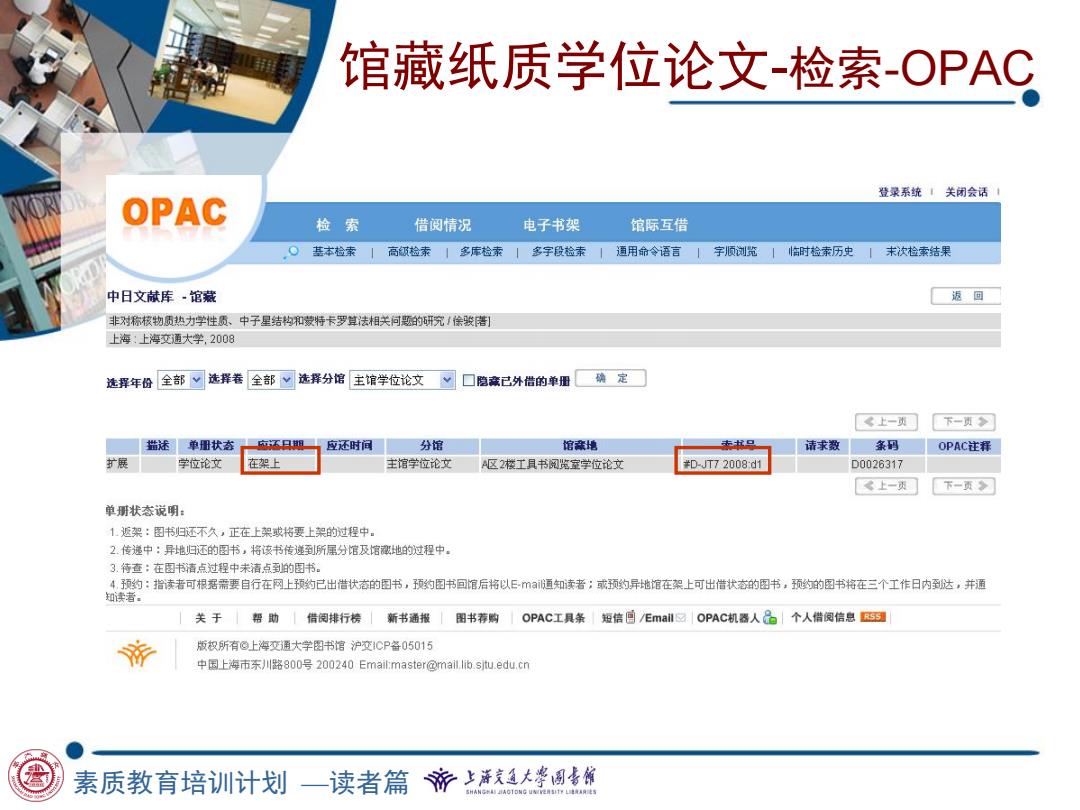This screenshot has width=1080, height=810.
Task: Click the OPAC注释 column header
Action: (x=964, y=446)
